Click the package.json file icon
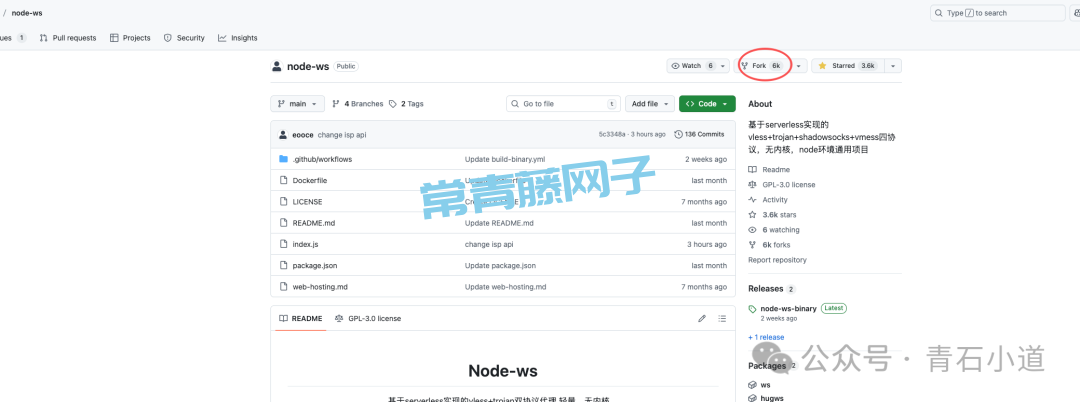Image resolution: width=1080 pixels, height=402 pixels. [283, 266]
